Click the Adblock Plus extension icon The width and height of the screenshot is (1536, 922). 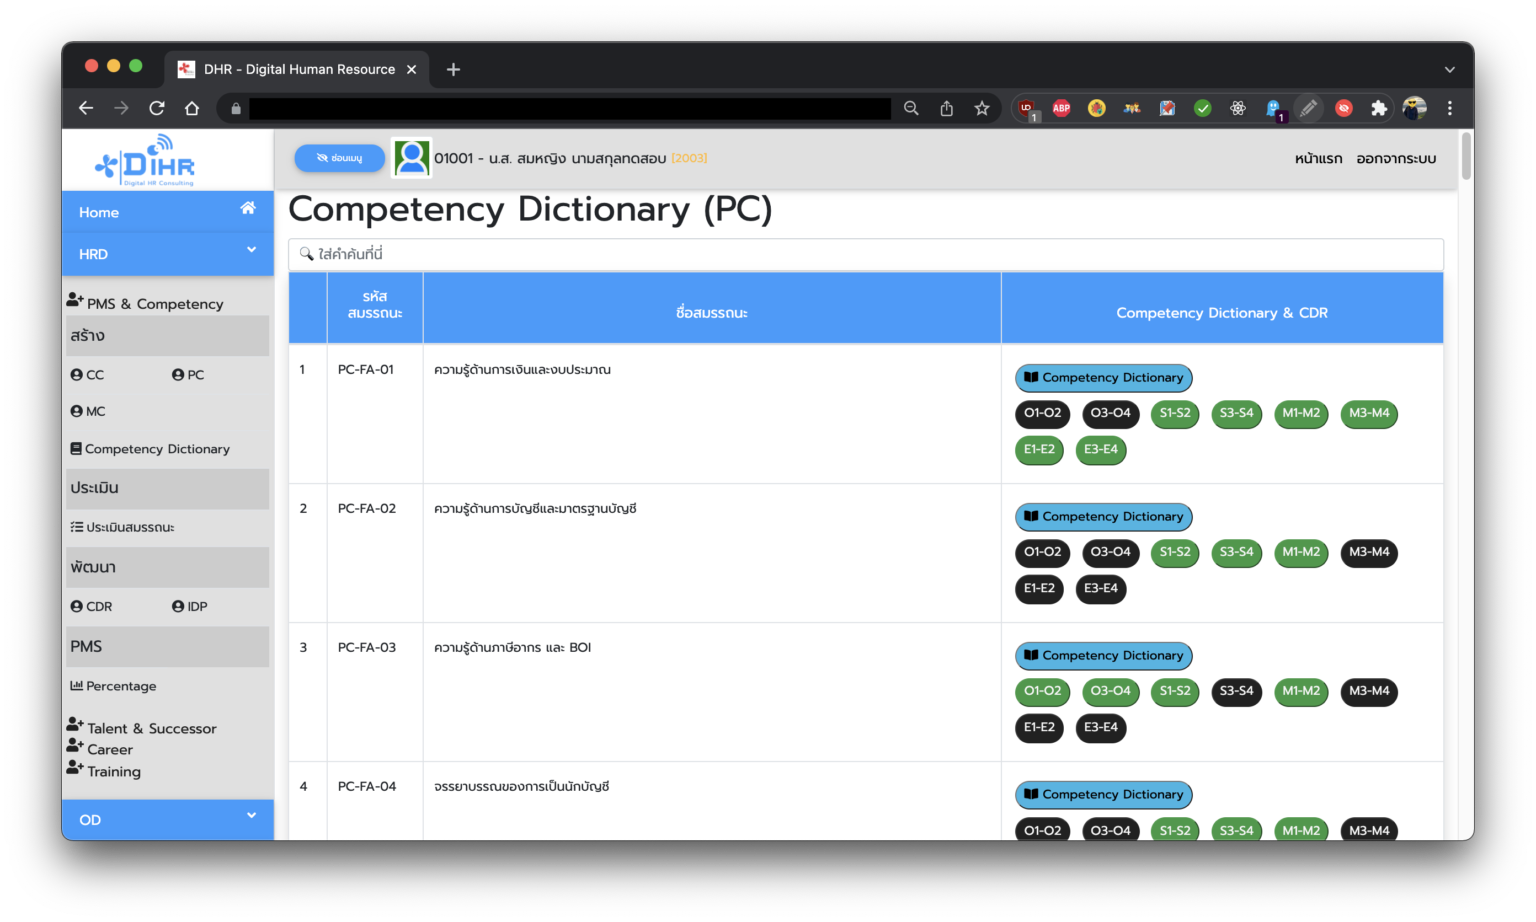(x=1061, y=108)
